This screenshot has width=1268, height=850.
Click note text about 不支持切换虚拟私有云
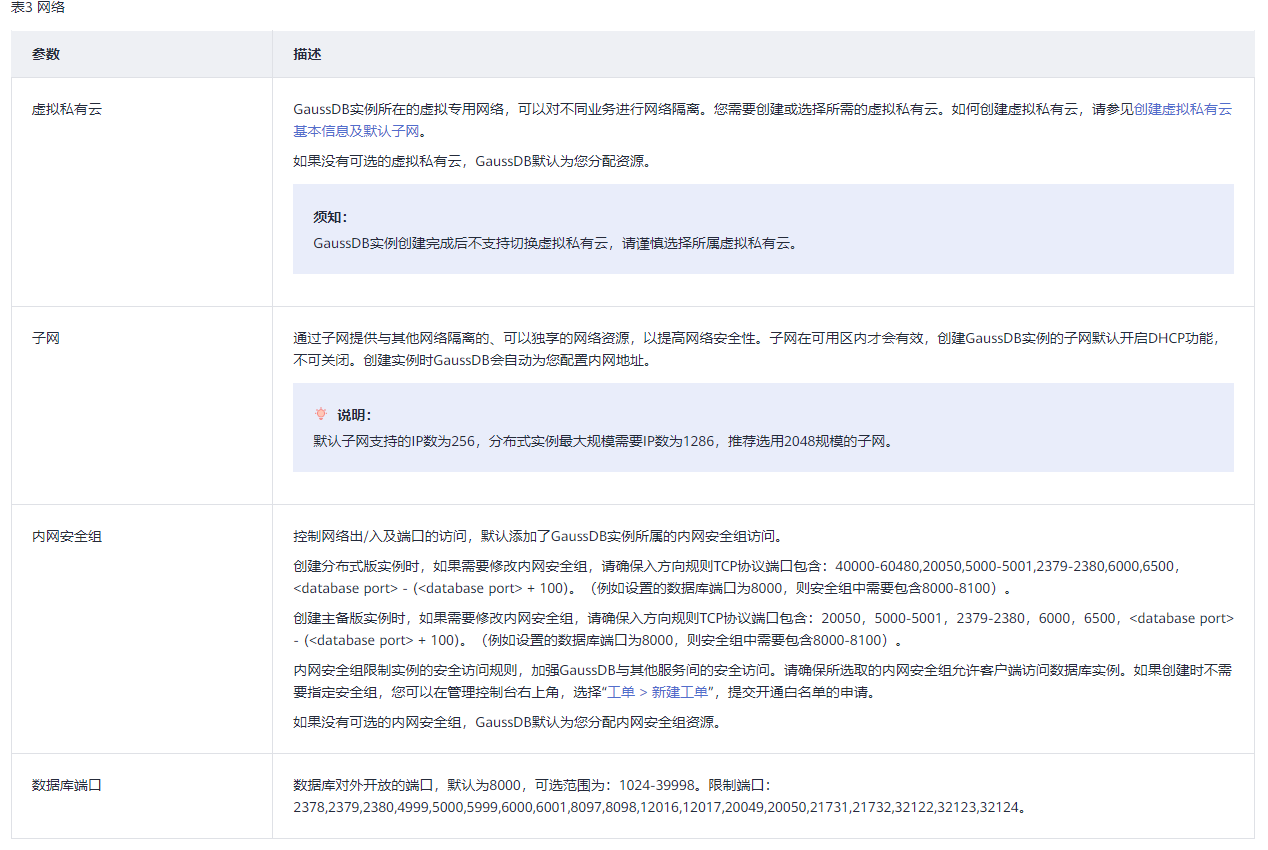coord(555,243)
